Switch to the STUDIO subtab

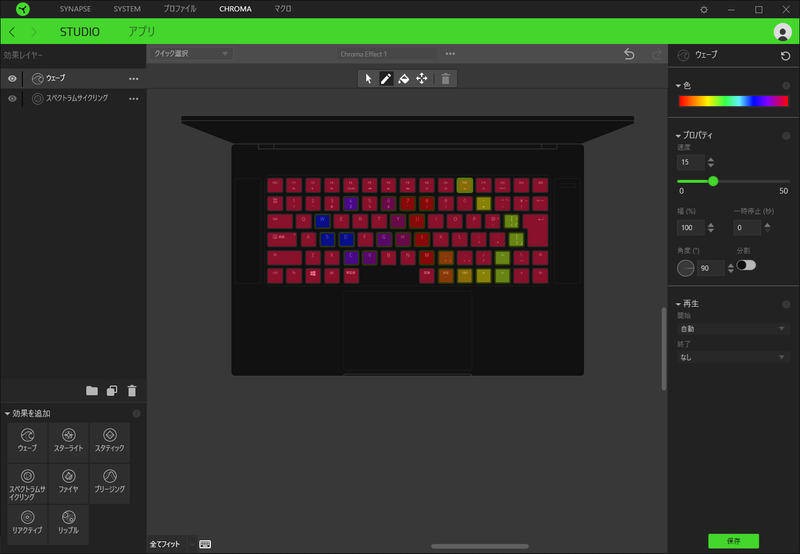(80, 32)
